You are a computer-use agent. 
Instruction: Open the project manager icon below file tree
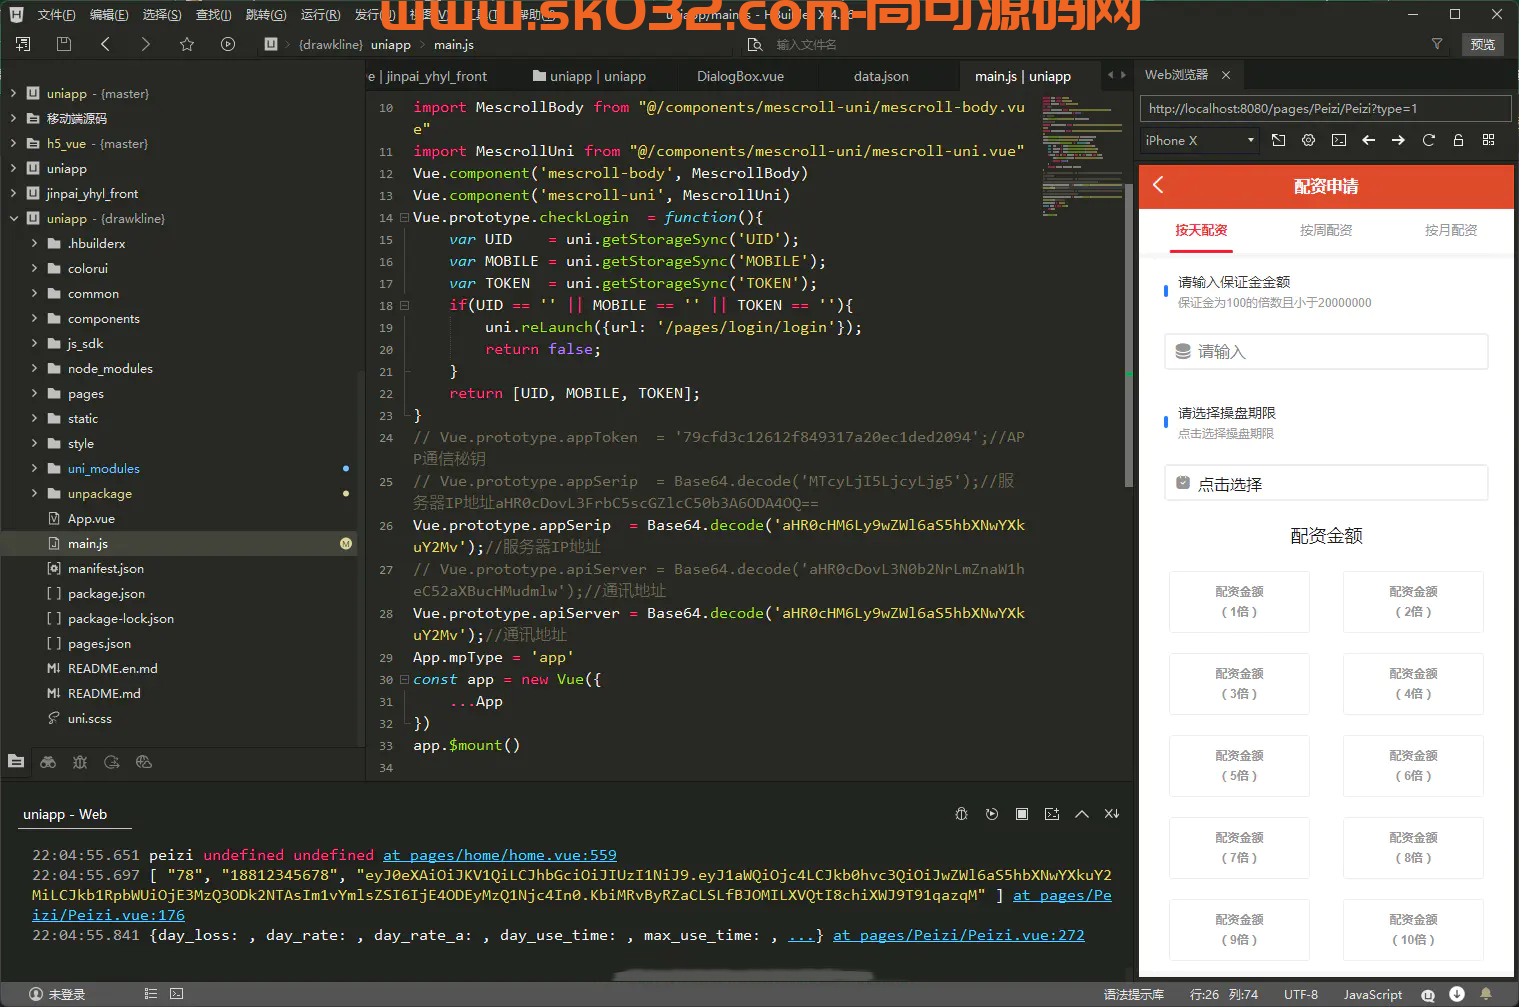pos(16,762)
